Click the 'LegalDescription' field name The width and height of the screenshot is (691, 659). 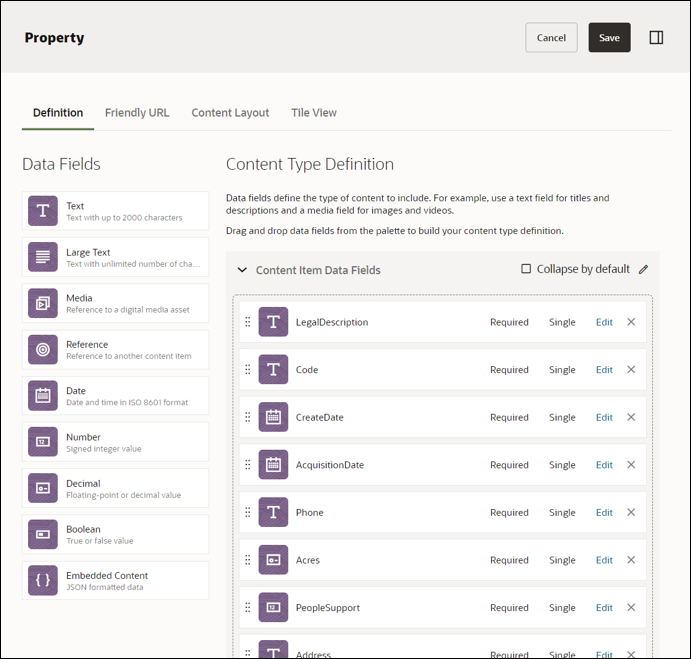tap(332, 322)
